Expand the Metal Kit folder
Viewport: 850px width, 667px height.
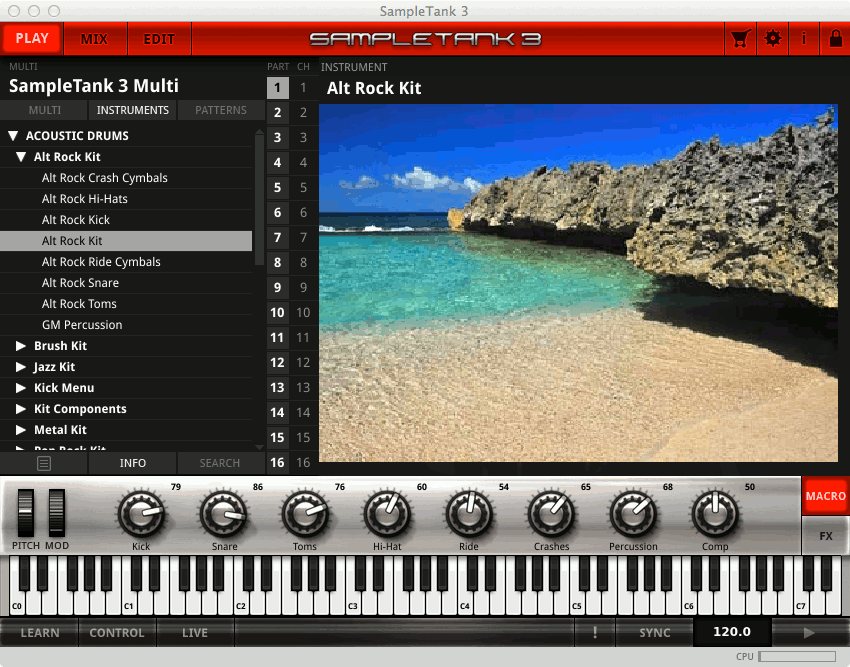pyautogui.click(x=21, y=429)
